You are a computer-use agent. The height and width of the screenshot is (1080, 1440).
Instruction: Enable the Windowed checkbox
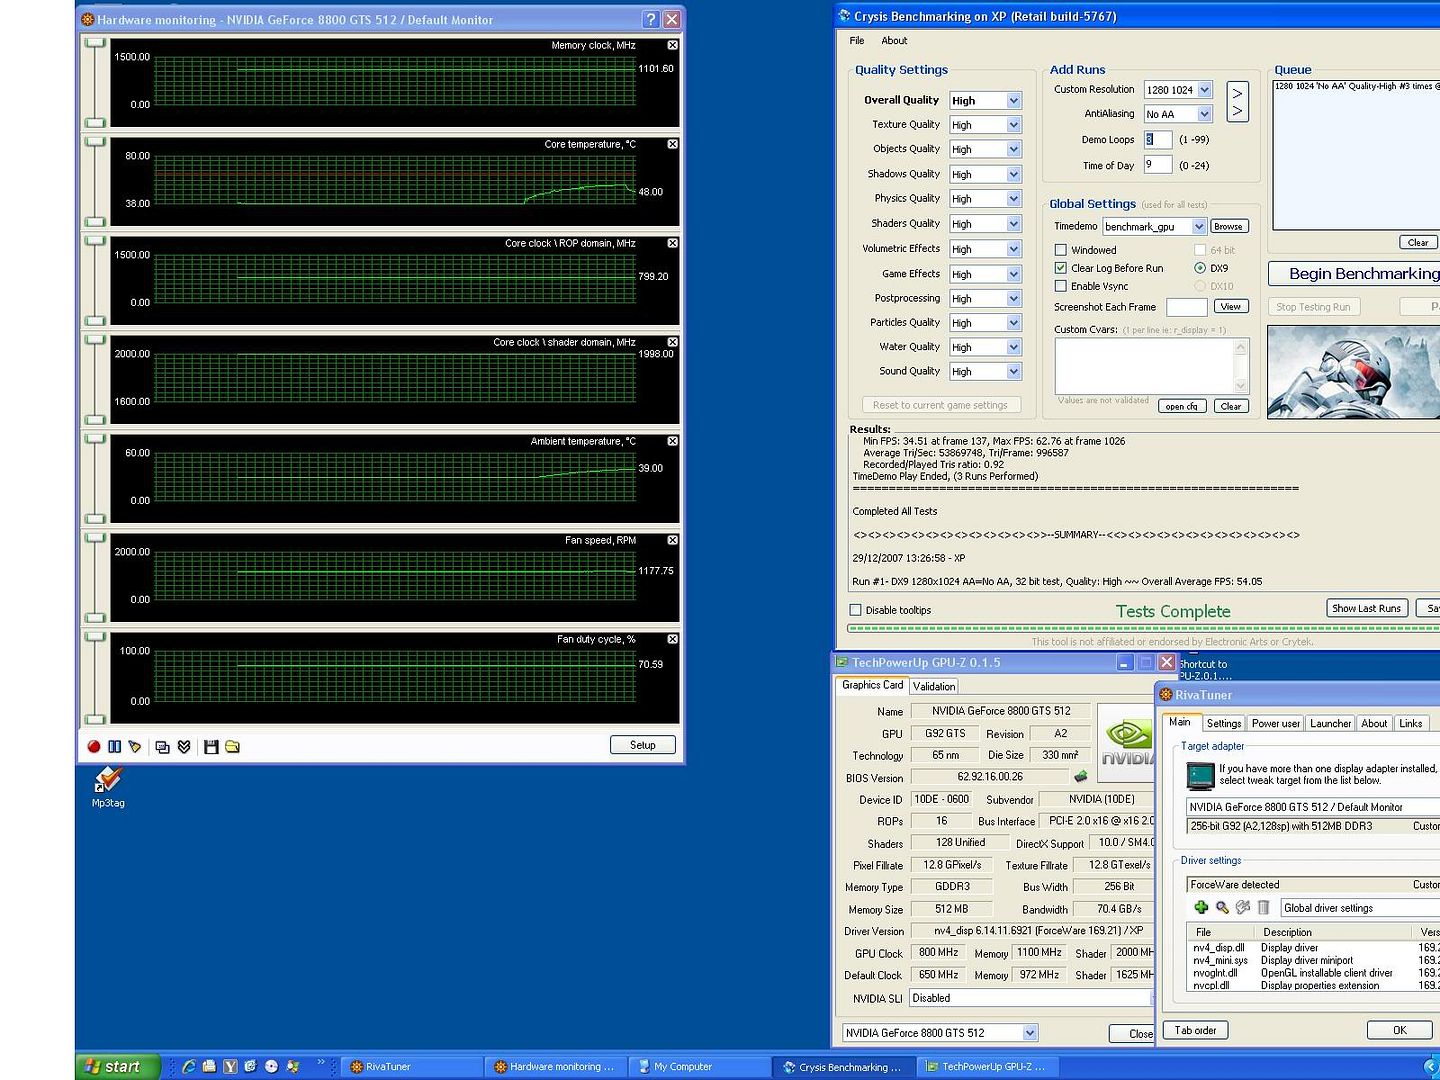click(1061, 250)
